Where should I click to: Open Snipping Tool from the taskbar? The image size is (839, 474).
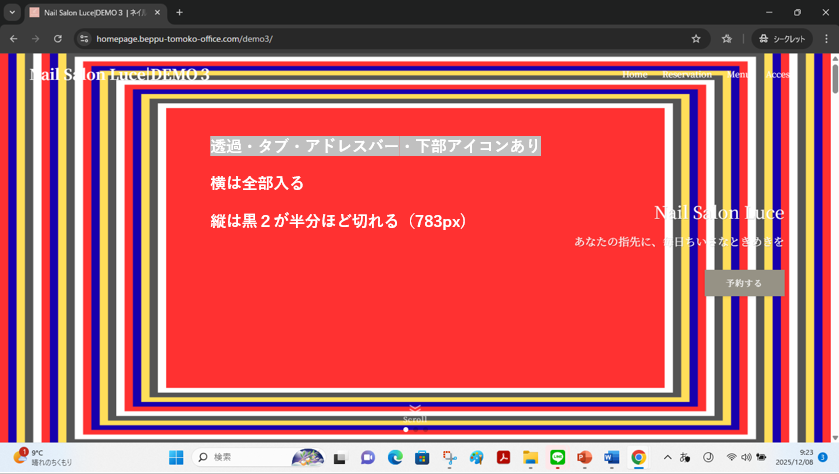coord(449,457)
